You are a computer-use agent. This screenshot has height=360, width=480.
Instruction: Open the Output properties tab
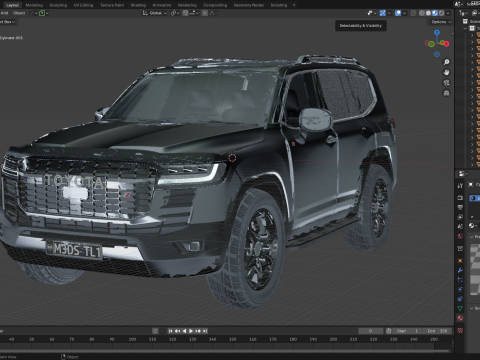(x=460, y=207)
